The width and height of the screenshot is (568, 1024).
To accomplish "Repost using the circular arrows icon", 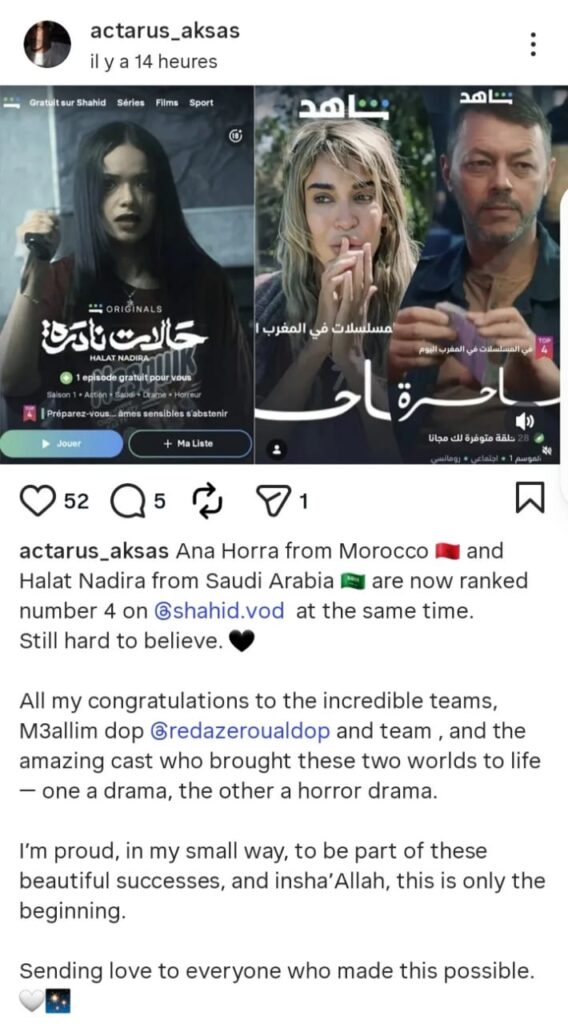I will click(x=208, y=502).
